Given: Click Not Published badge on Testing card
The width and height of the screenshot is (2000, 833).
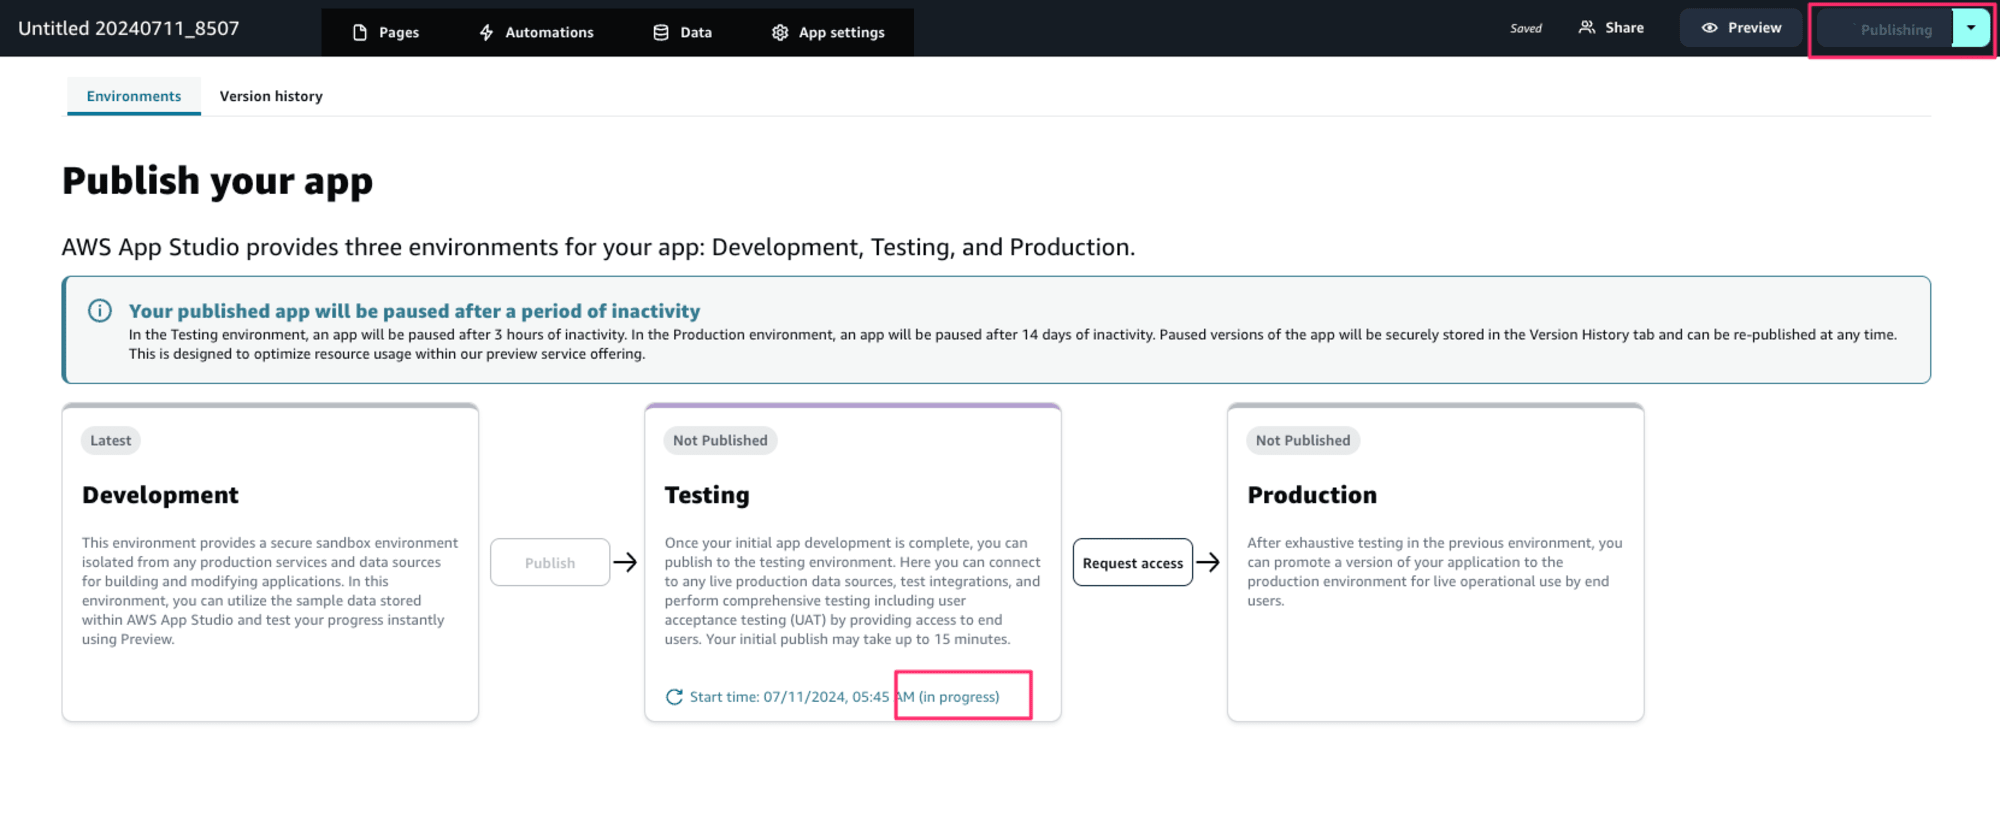Looking at the screenshot, I should tap(720, 440).
